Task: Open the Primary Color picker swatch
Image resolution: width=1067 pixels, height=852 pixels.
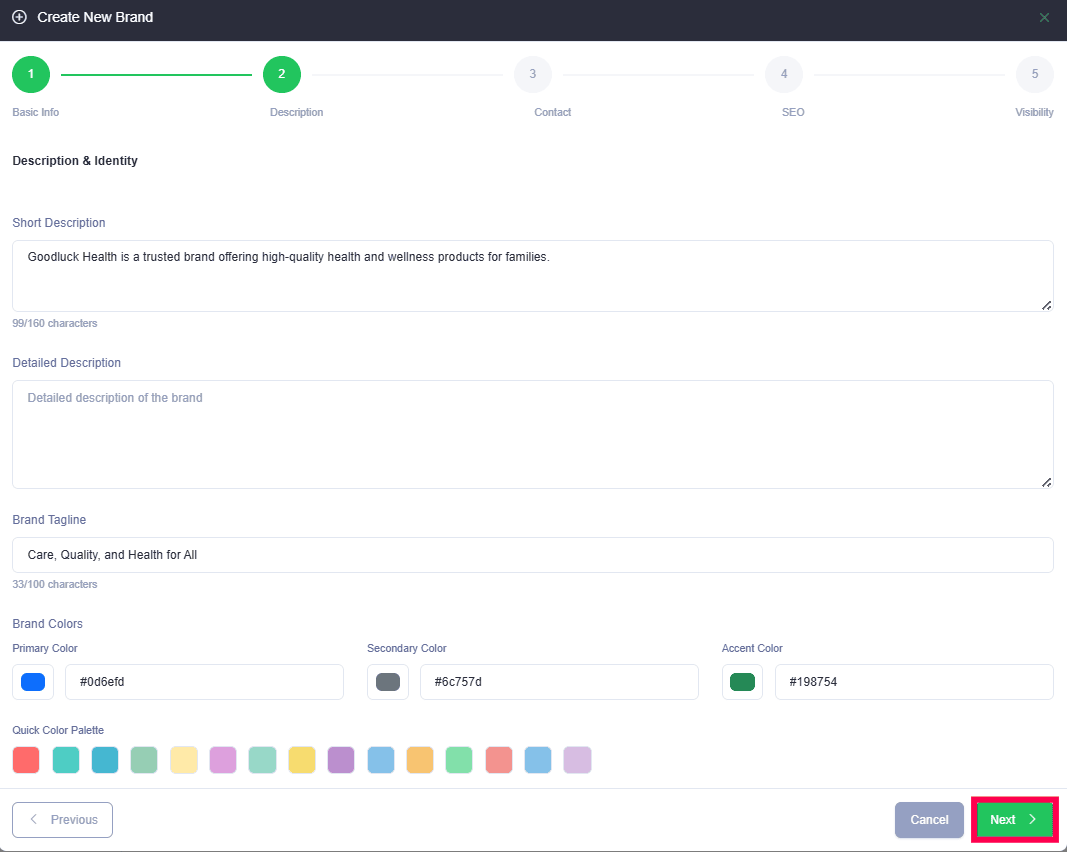Action: coord(33,682)
